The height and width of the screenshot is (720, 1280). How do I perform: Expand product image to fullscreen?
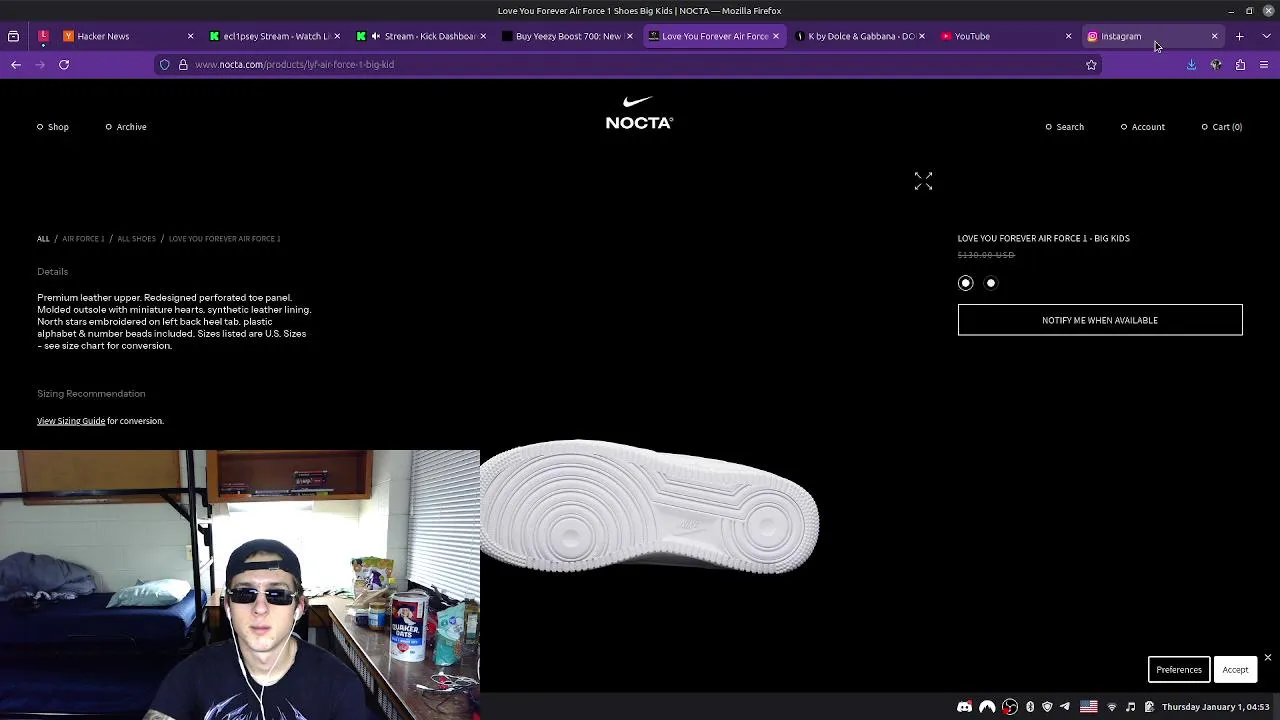pos(923,181)
